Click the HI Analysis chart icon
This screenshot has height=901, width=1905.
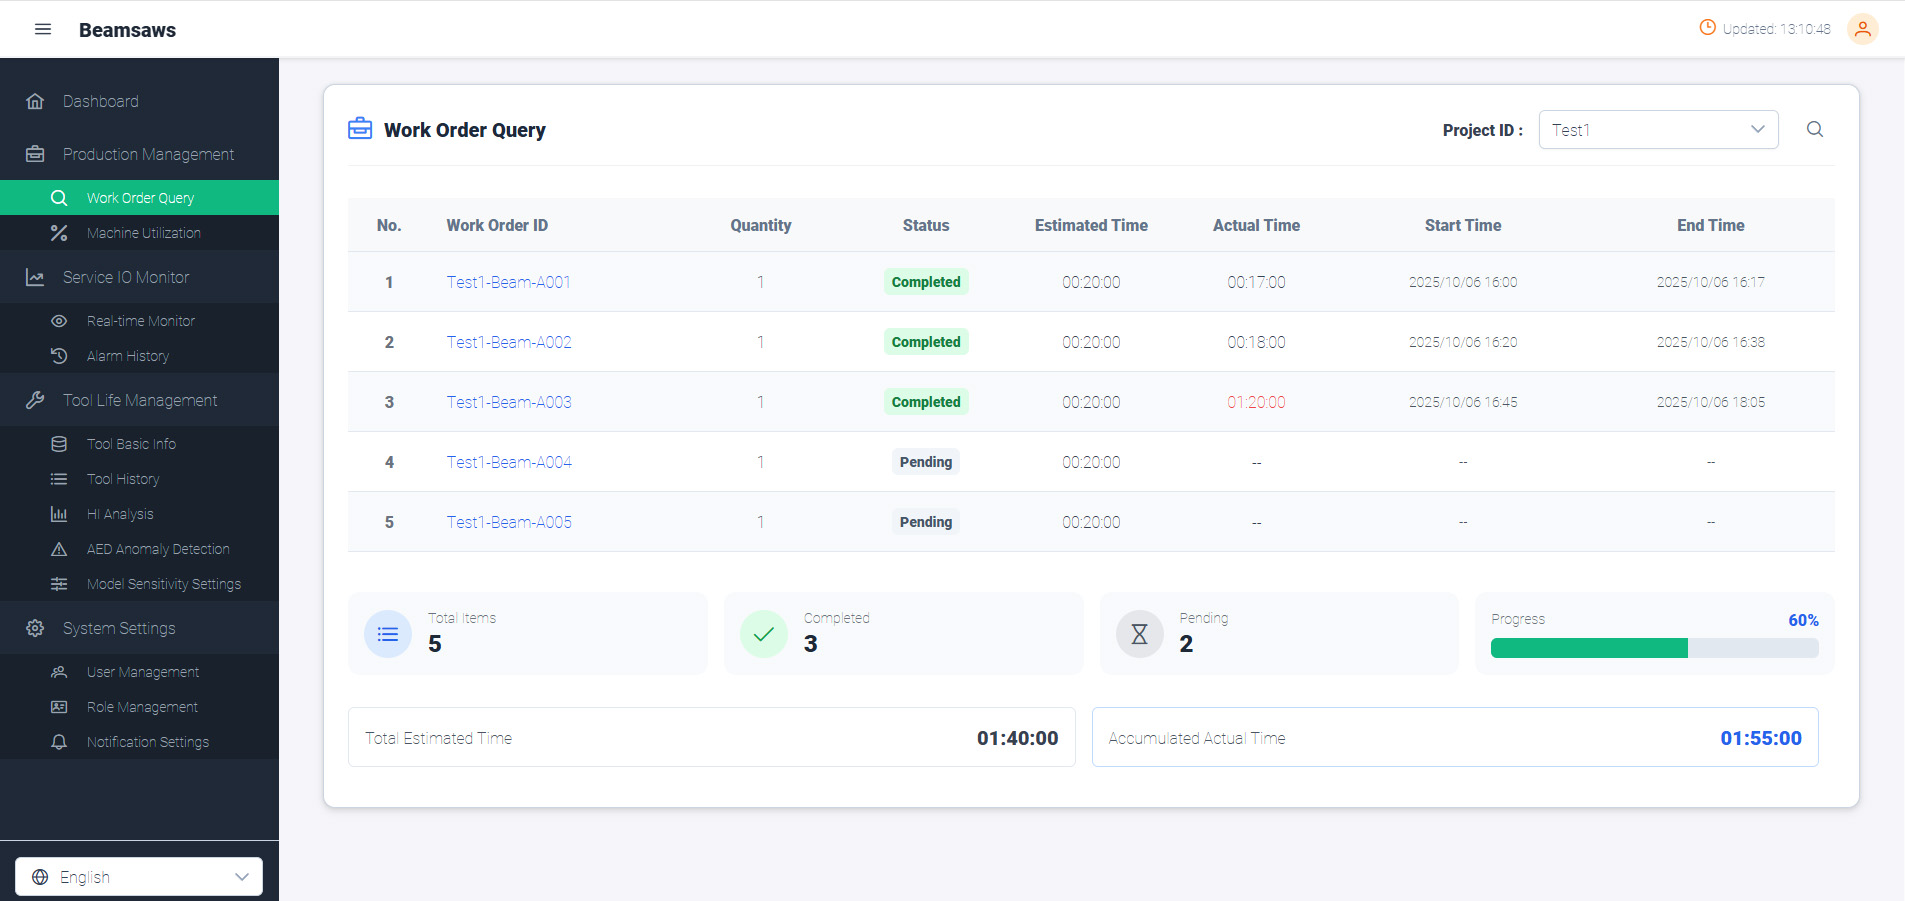(x=59, y=514)
